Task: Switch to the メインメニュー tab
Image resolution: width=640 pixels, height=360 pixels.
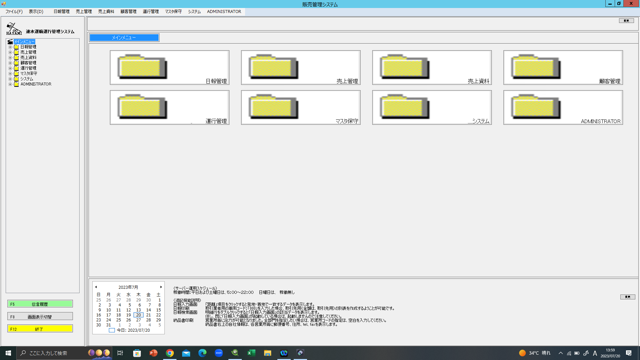Action: 124,38
